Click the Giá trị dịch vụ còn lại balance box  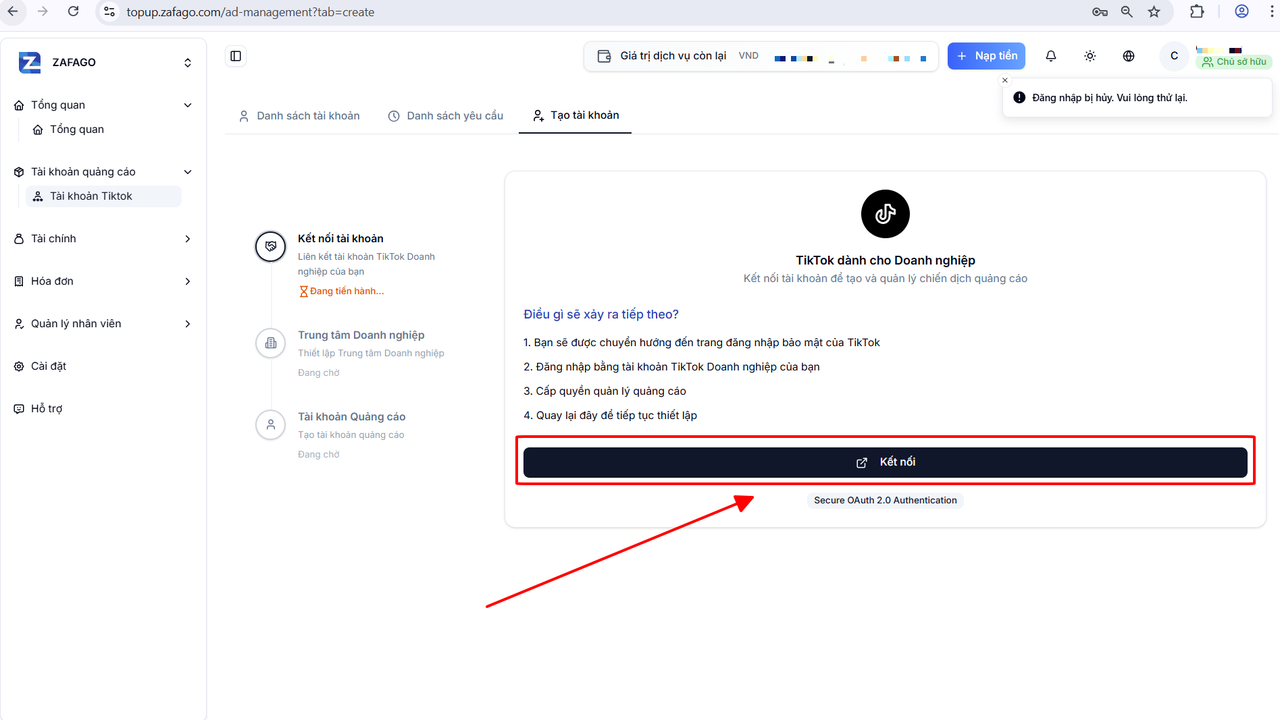761,56
